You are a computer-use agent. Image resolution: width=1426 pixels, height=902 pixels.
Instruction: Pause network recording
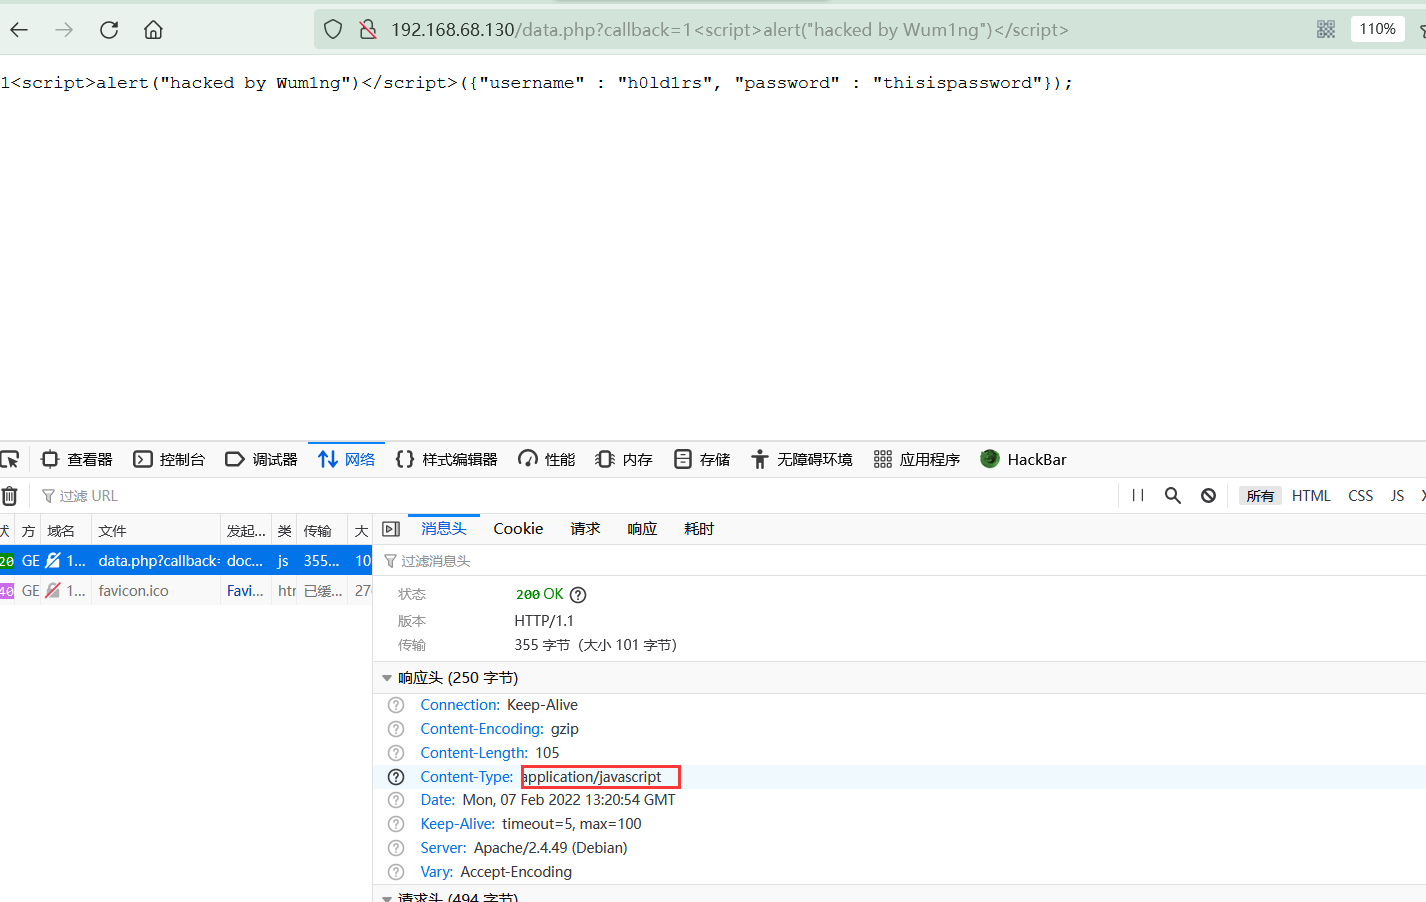[x=1138, y=496]
